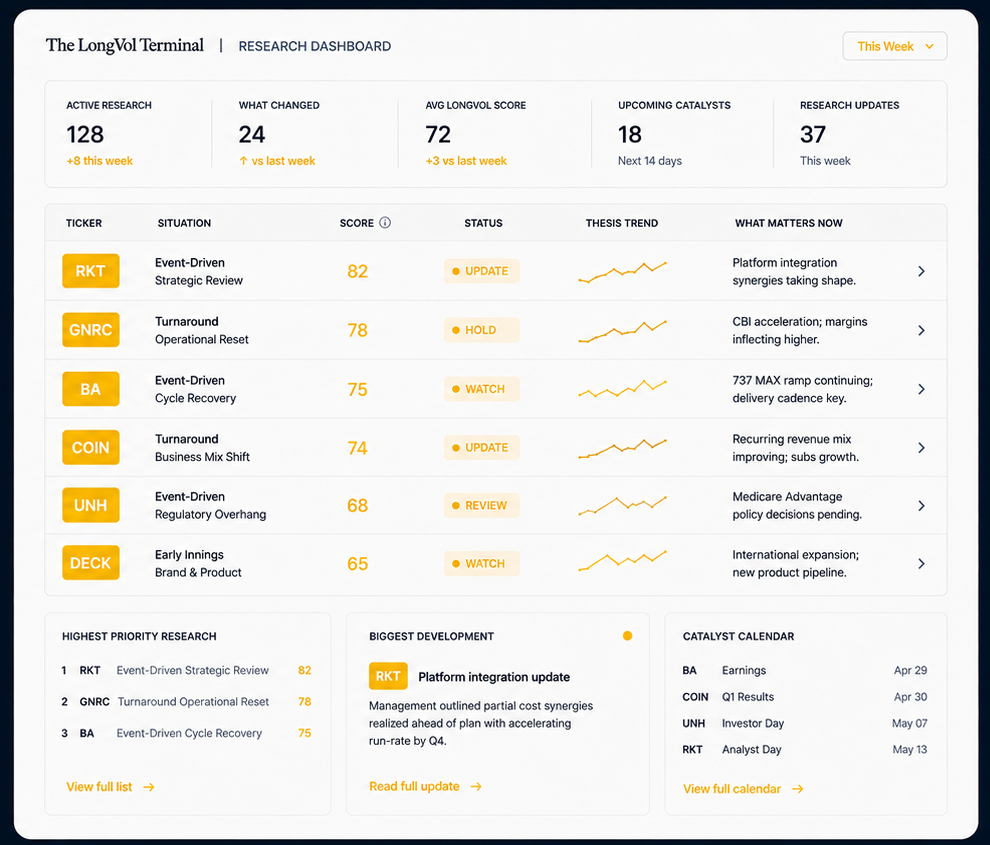990x845 pixels.
Task: Click the WATCH status pill for DECK
Action: click(x=482, y=563)
